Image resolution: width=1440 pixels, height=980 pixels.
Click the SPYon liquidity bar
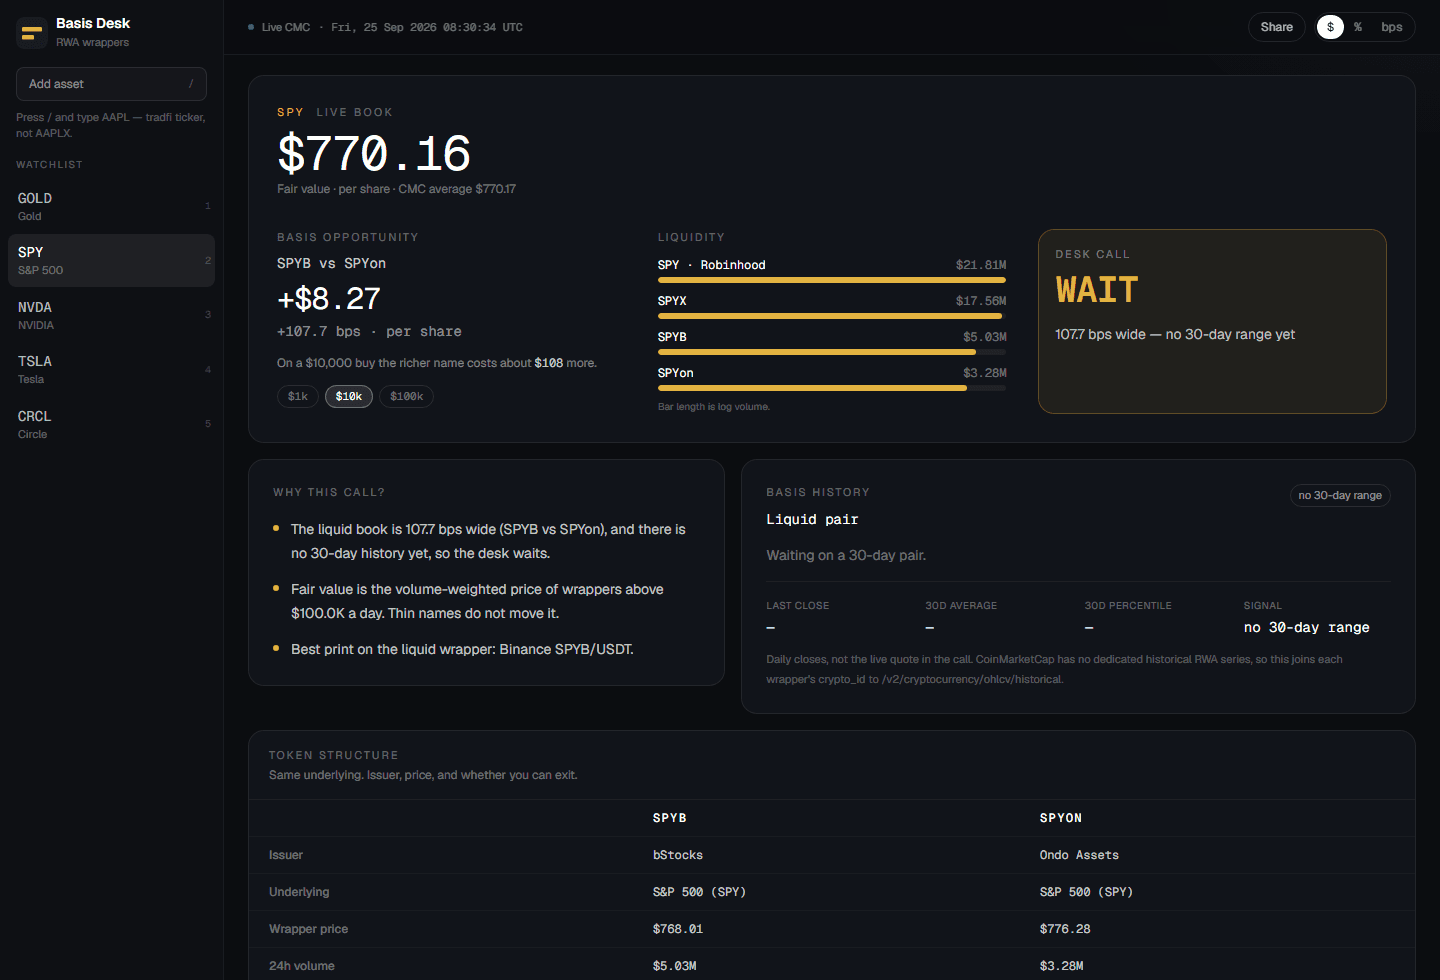click(832, 388)
